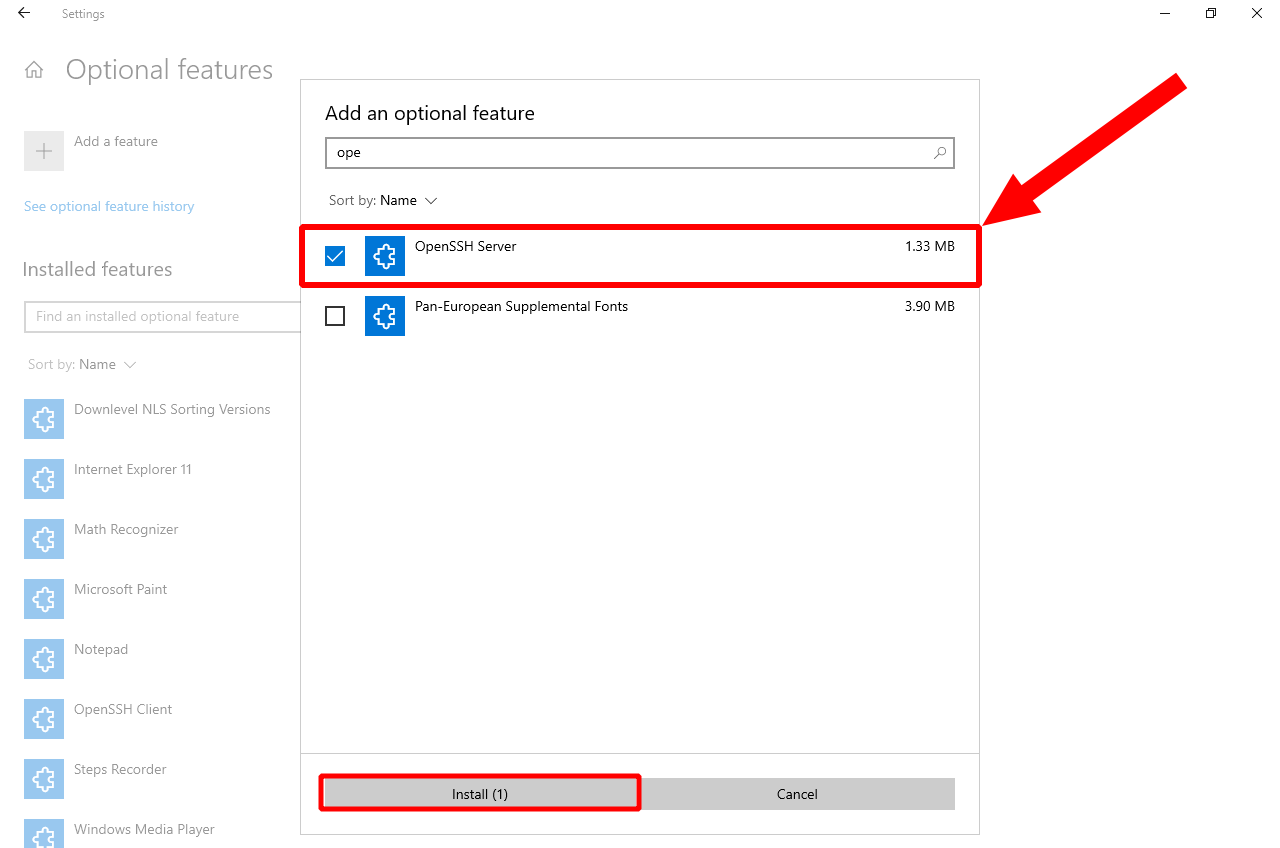
Task: Click the OpenSSH Client feature icon
Action: click(x=44, y=719)
